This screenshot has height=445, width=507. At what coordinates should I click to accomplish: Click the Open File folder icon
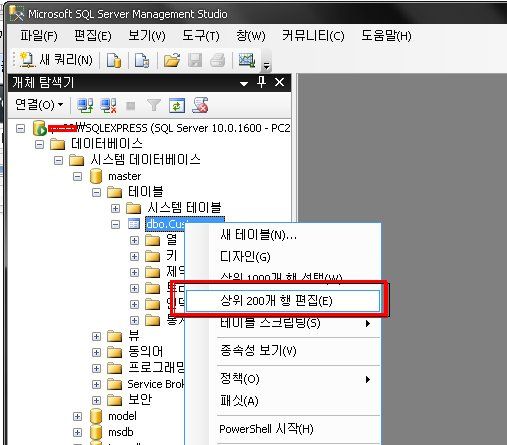pyautogui.click(x=172, y=61)
